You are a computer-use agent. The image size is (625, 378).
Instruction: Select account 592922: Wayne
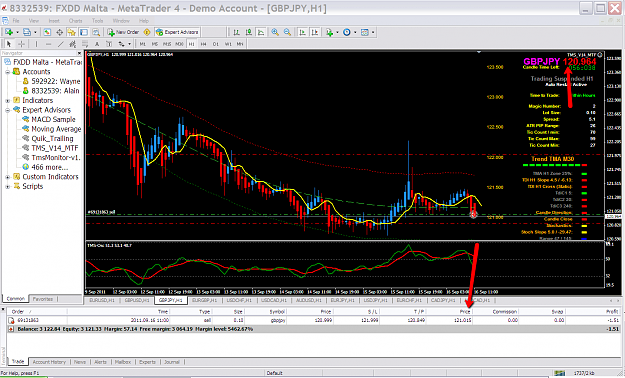pos(55,81)
